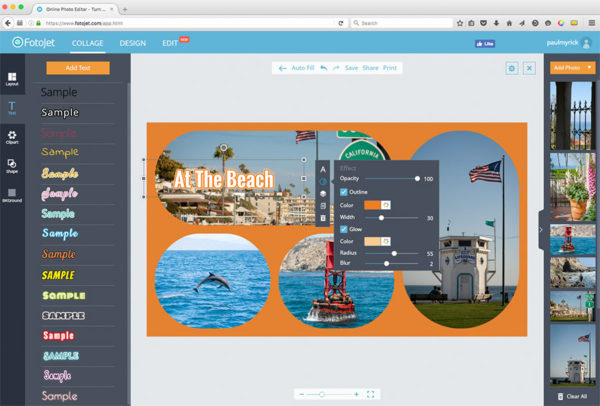This screenshot has height=406, width=600.
Task: Click the browser Search field
Action: click(402, 23)
